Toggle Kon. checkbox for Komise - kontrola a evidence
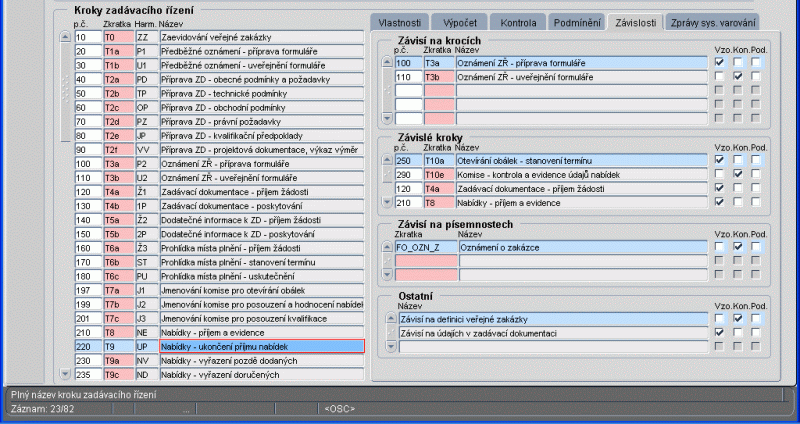The width and height of the screenshot is (800, 424). [738, 174]
